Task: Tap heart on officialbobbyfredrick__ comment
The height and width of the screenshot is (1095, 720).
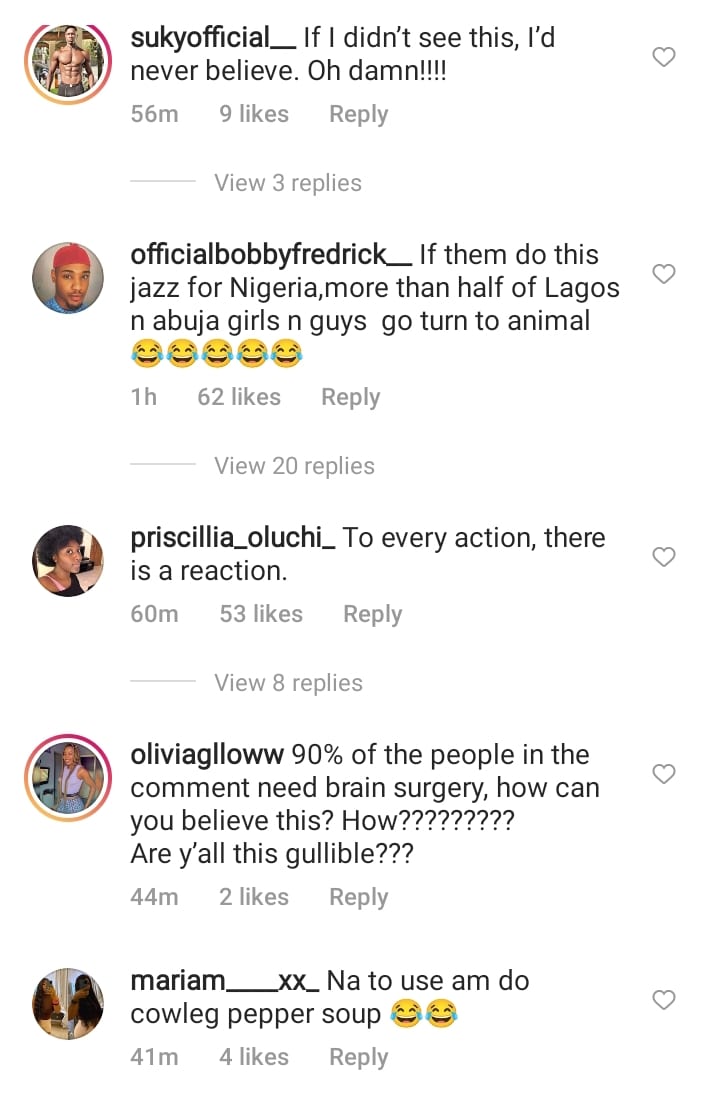Action: pyautogui.click(x=664, y=274)
